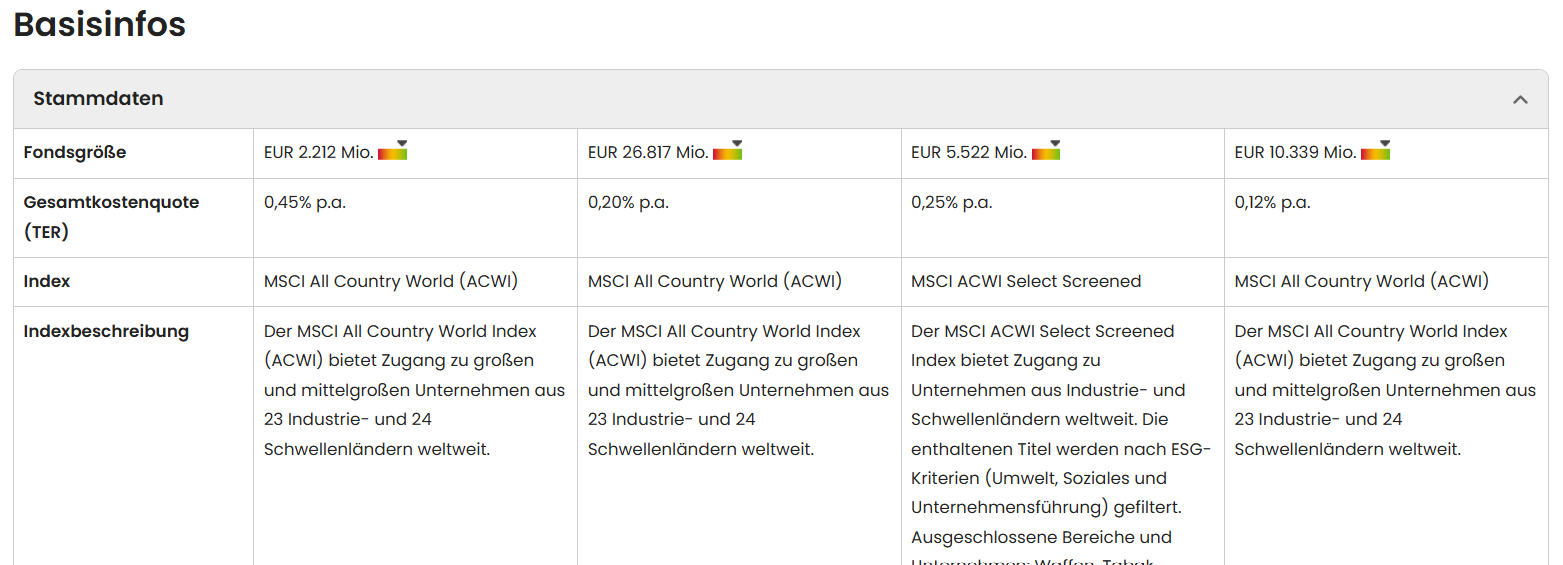Image resolution: width=1563 pixels, height=565 pixels.
Task: Click fund size indicator next to EUR 5.522 Mio.
Action: (1046, 150)
